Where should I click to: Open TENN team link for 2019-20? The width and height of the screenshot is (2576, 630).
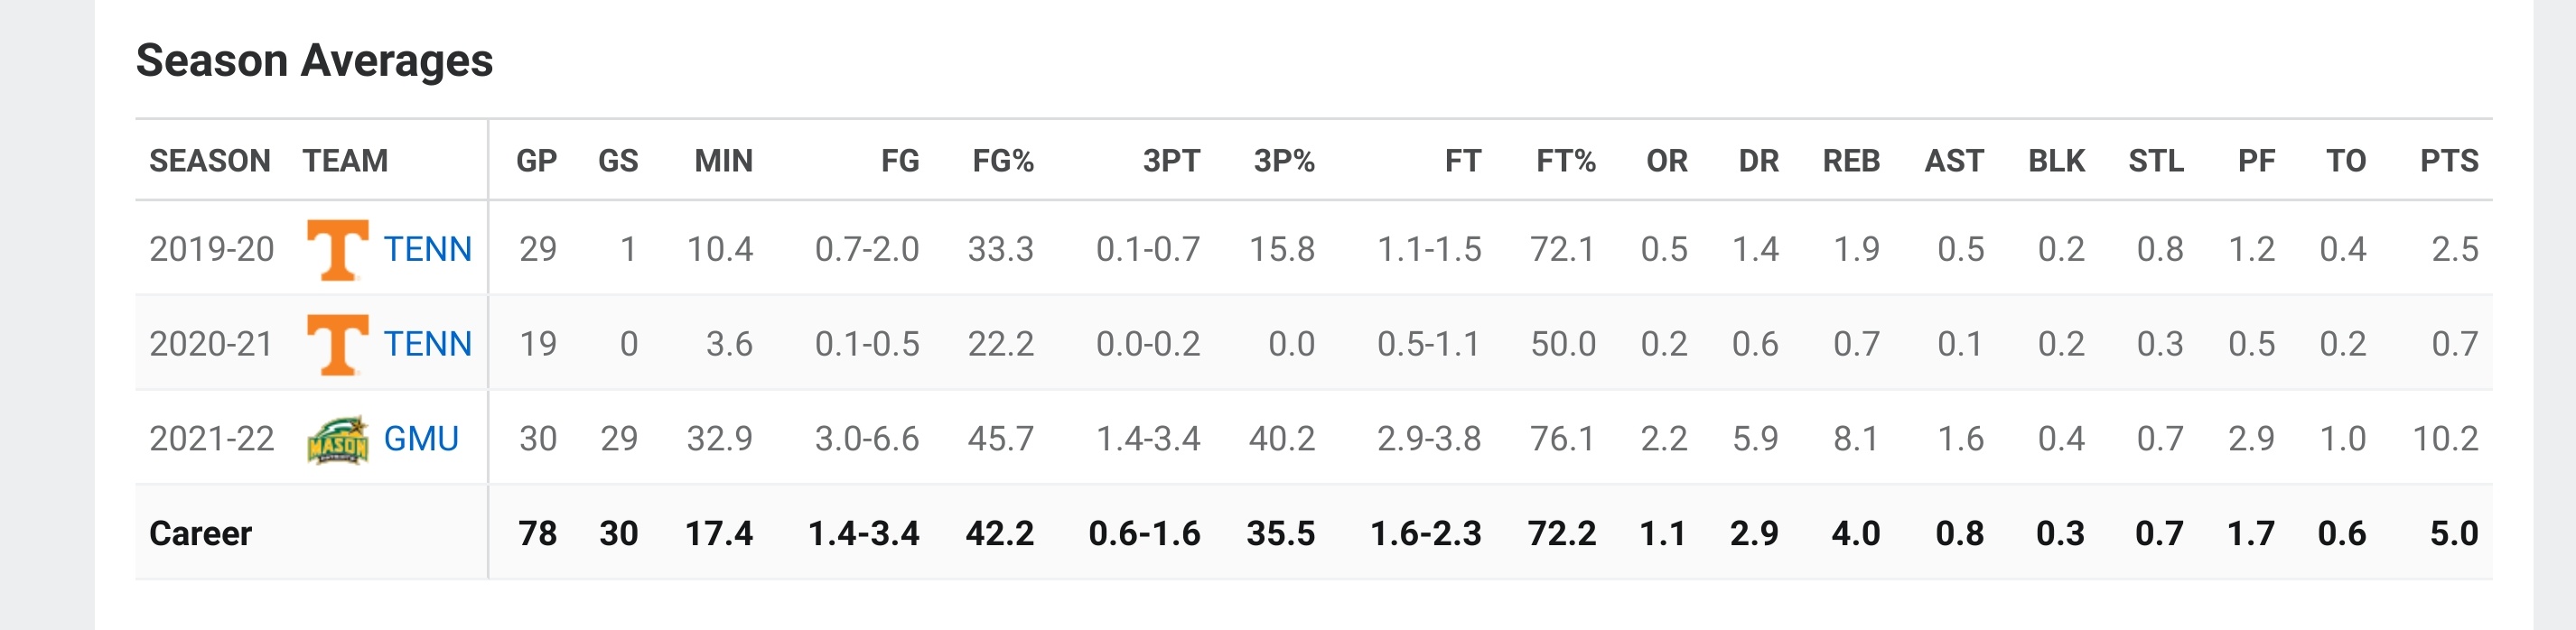[427, 249]
